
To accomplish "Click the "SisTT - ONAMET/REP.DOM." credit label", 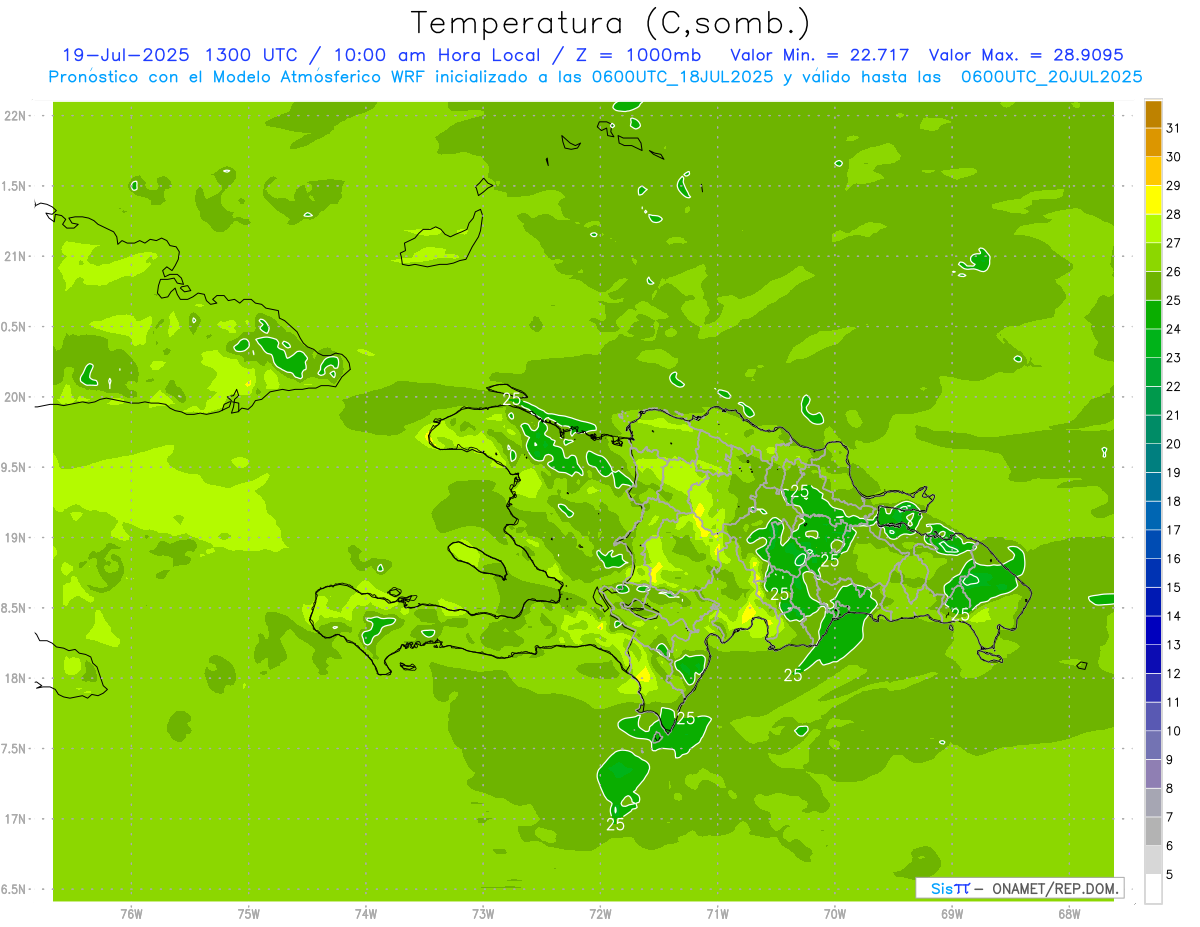I will (1020, 888).
